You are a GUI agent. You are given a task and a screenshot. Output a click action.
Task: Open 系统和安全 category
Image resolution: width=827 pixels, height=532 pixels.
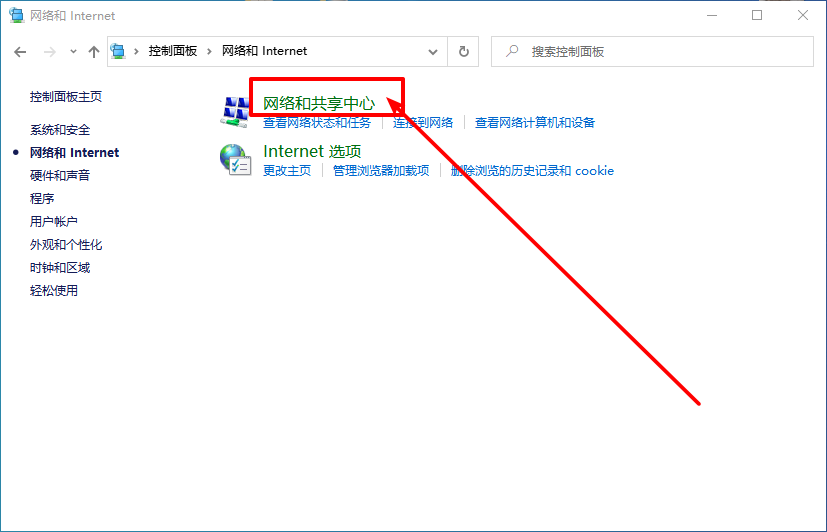[x=60, y=130]
